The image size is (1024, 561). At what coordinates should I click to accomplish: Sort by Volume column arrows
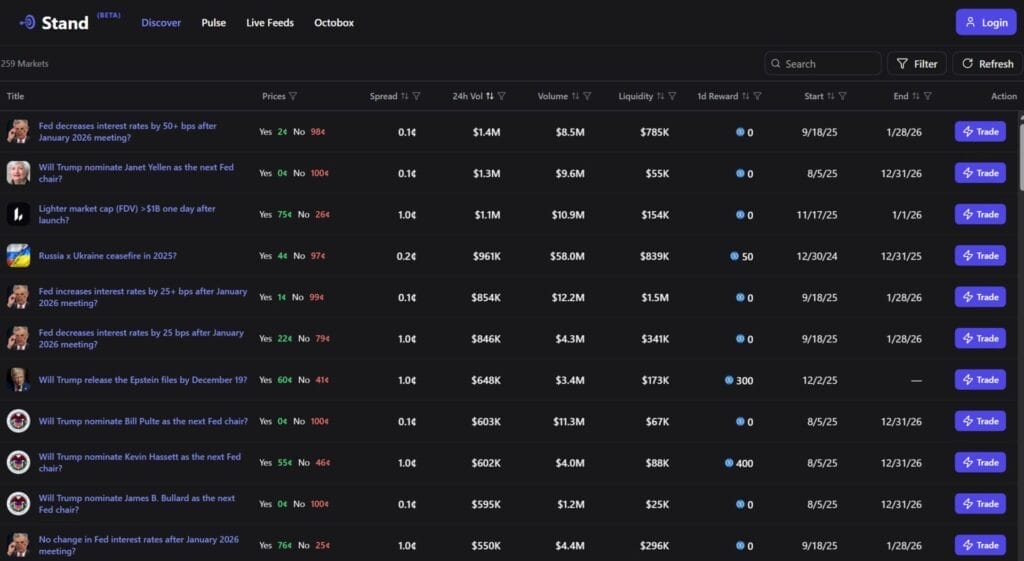tap(575, 96)
